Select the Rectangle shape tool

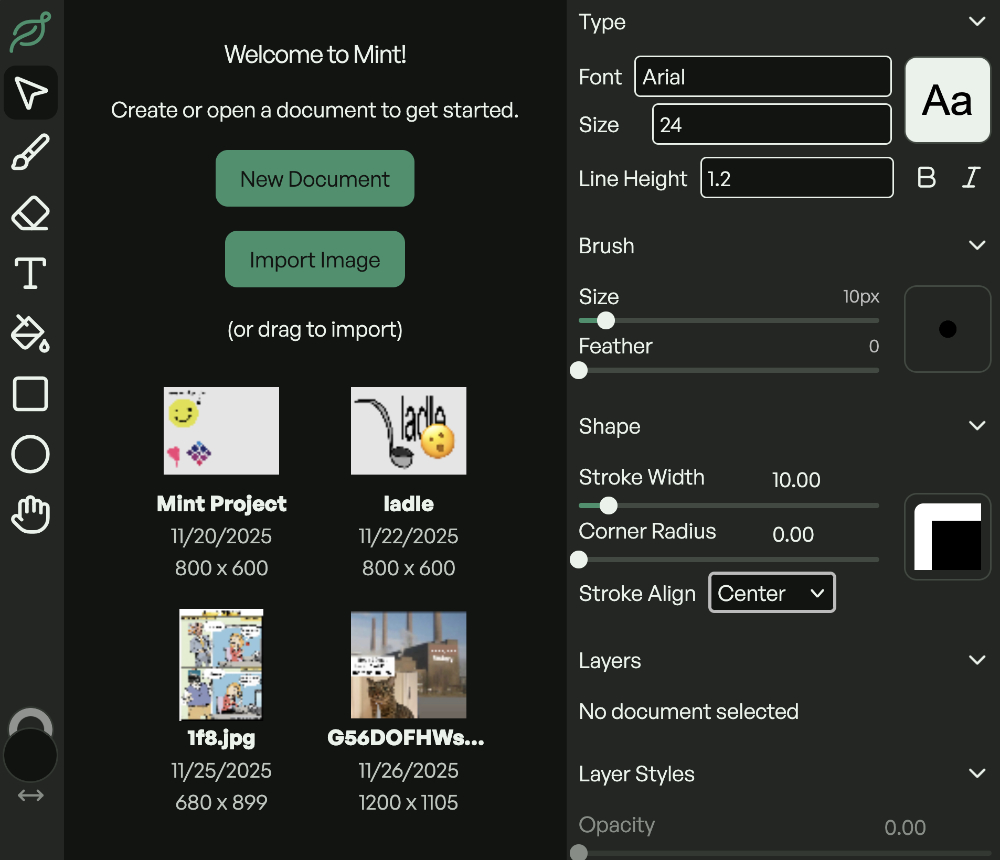pyautogui.click(x=30, y=394)
